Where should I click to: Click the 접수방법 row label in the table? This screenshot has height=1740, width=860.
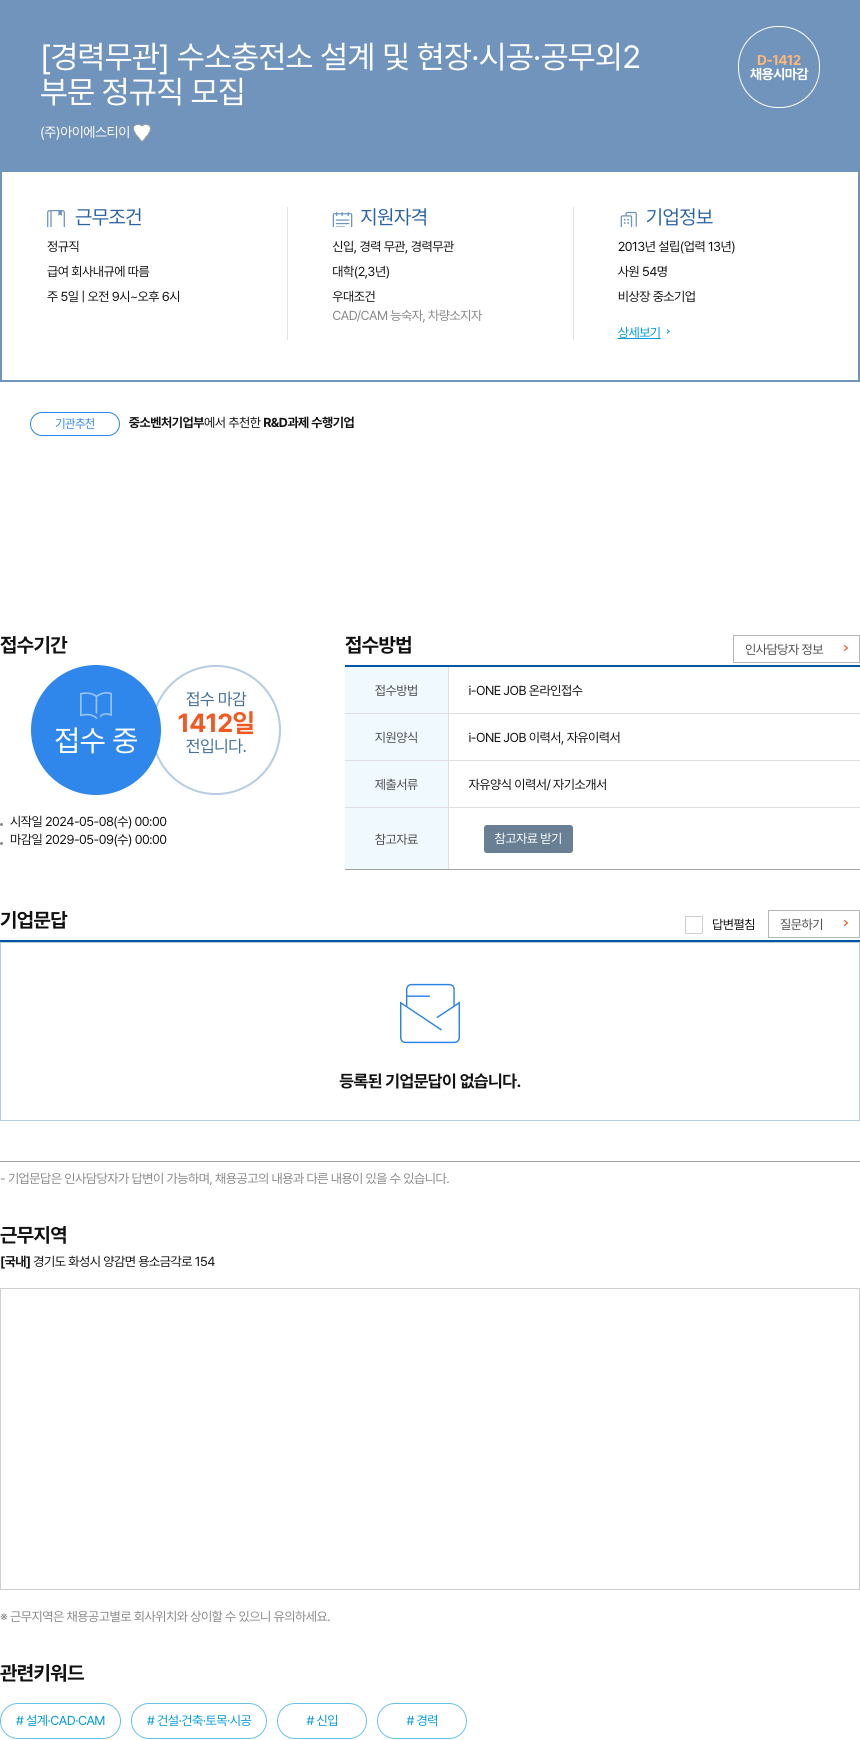coord(396,691)
